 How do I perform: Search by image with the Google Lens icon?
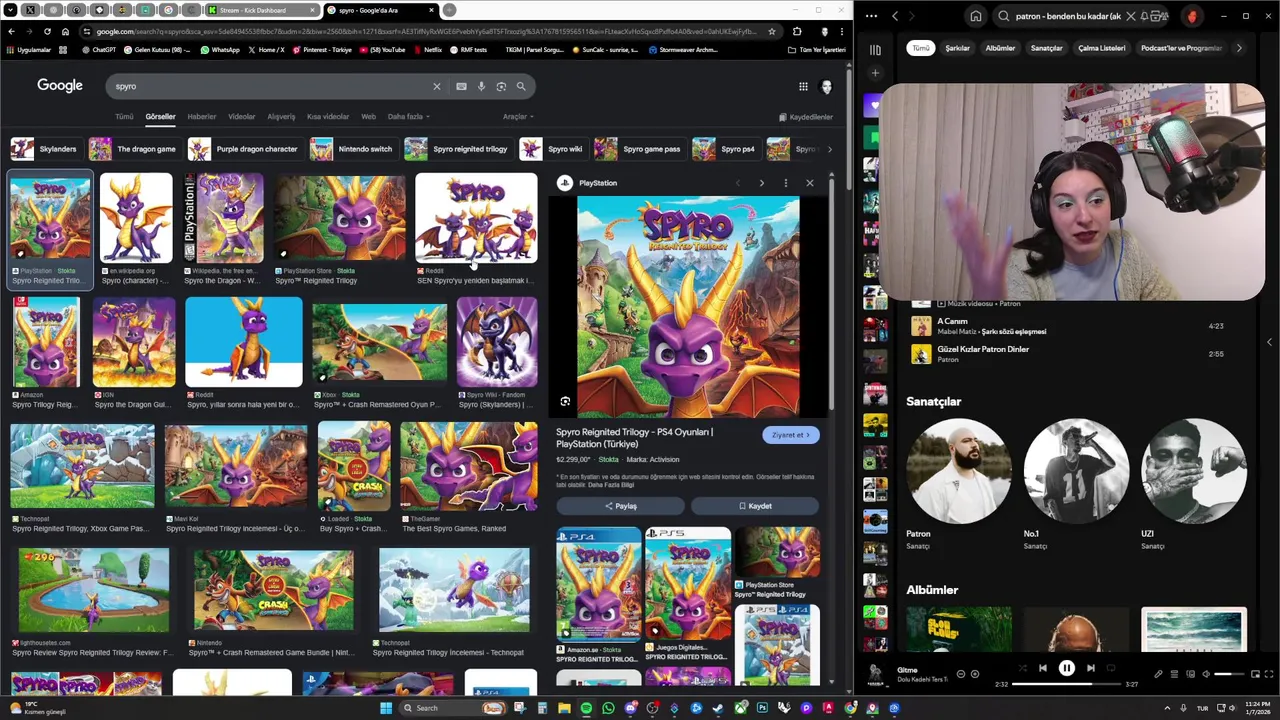[501, 86]
